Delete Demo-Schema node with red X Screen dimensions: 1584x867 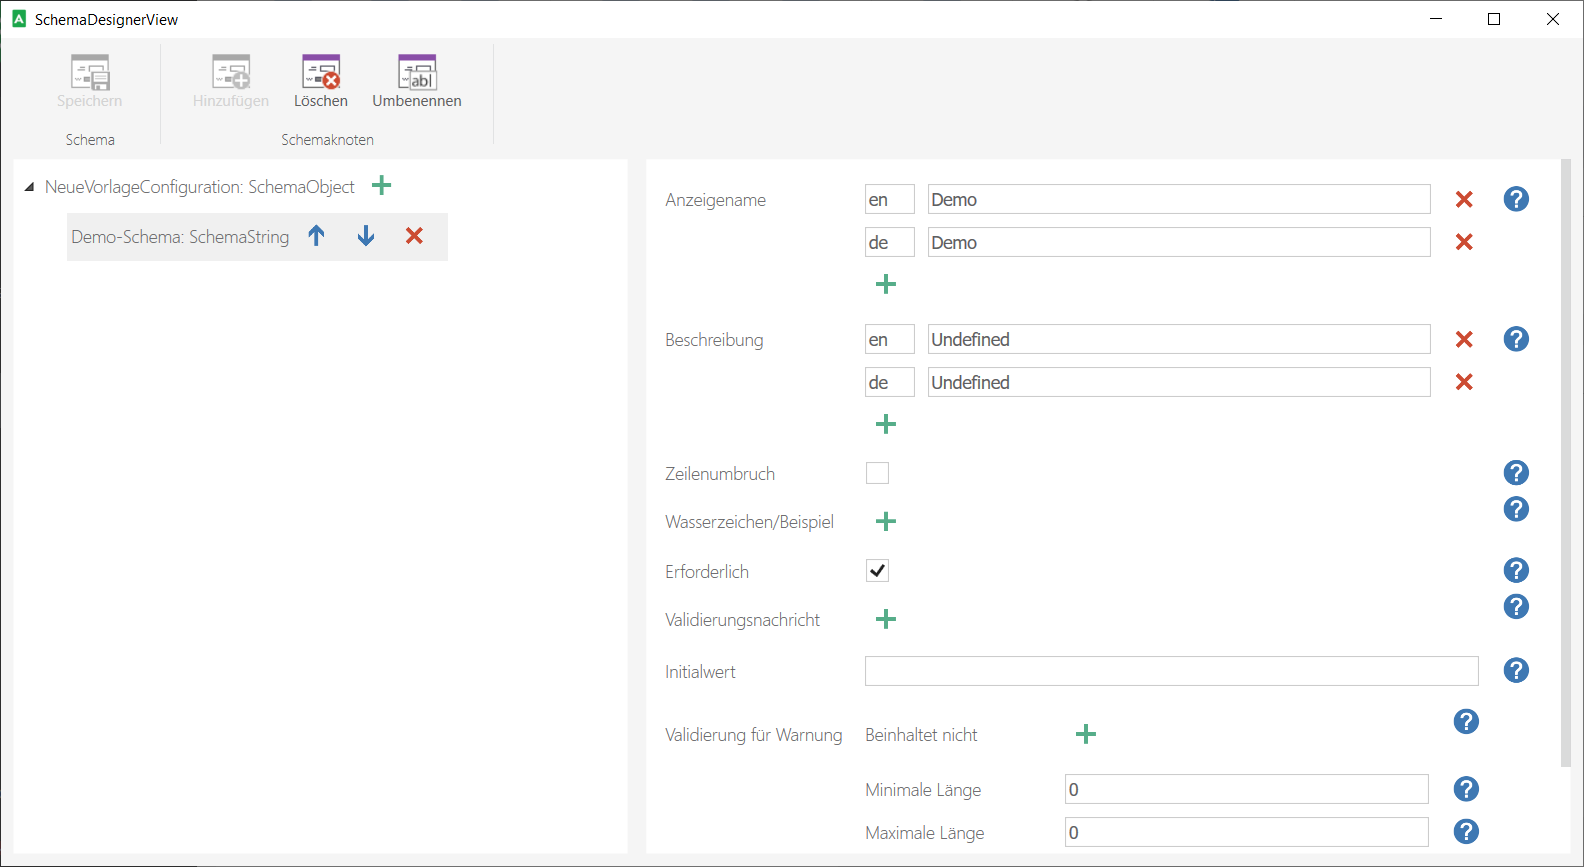[414, 236]
